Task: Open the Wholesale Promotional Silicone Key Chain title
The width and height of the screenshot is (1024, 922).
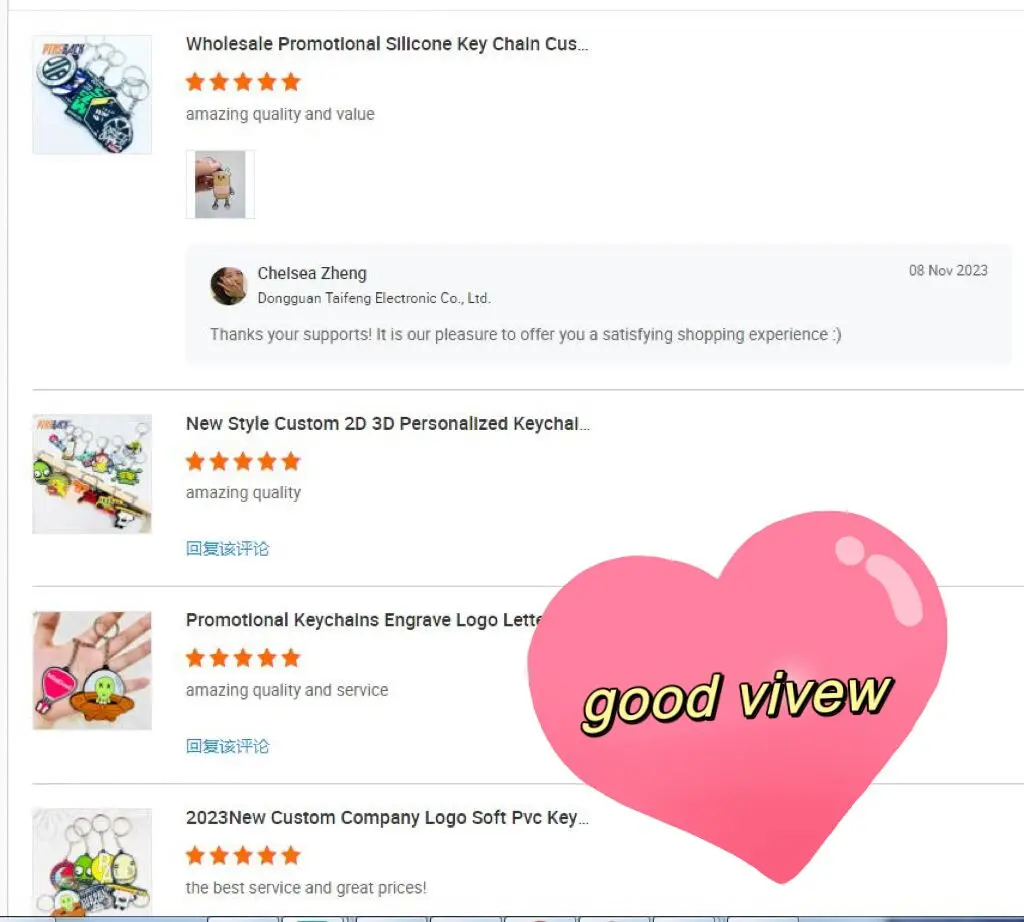Action: pos(387,44)
